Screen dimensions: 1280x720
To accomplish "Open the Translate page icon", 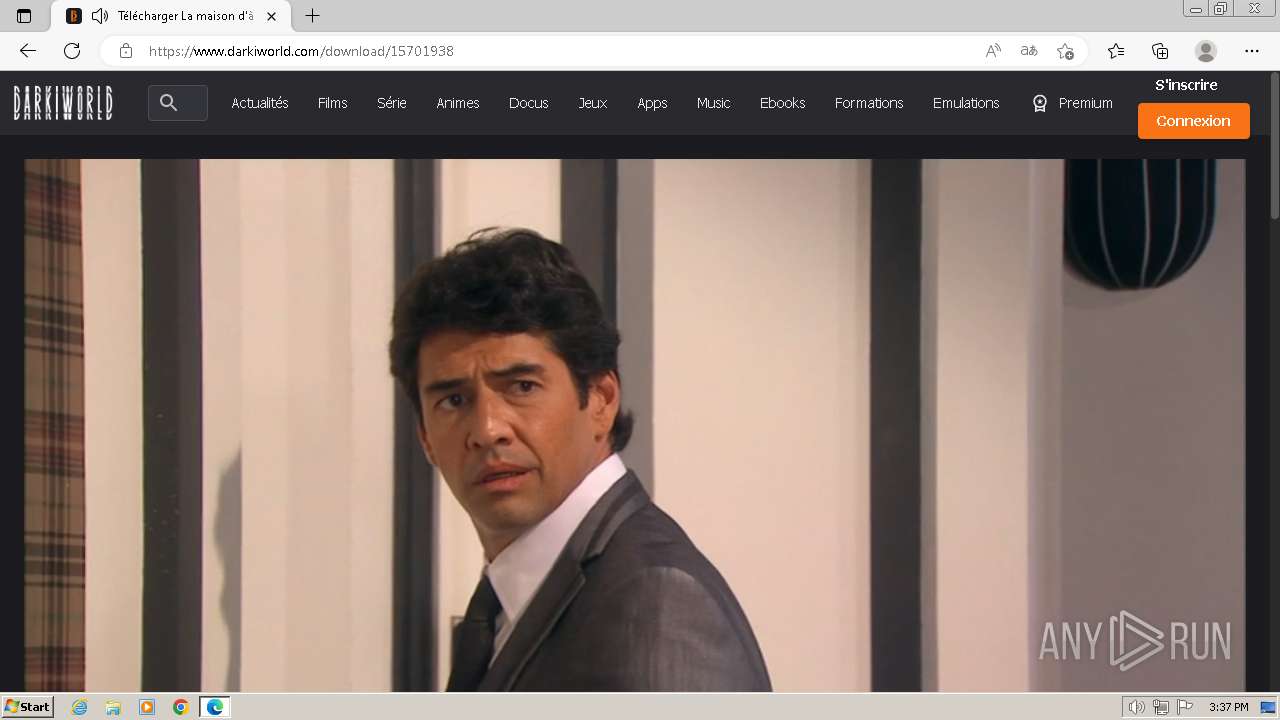I will [x=1029, y=51].
